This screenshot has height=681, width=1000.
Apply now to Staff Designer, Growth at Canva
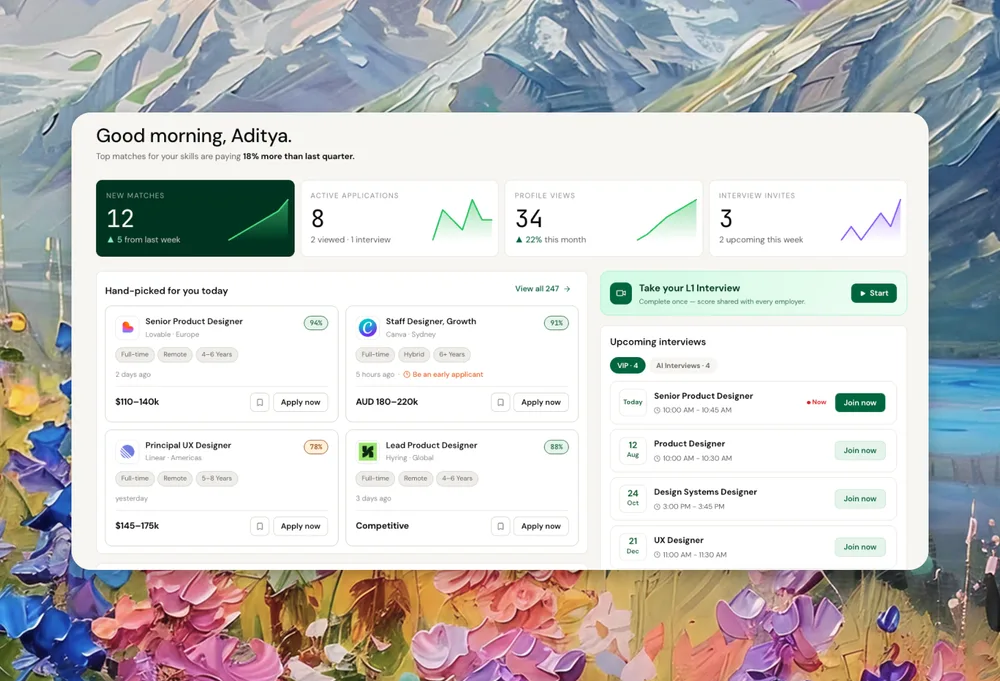click(x=541, y=402)
